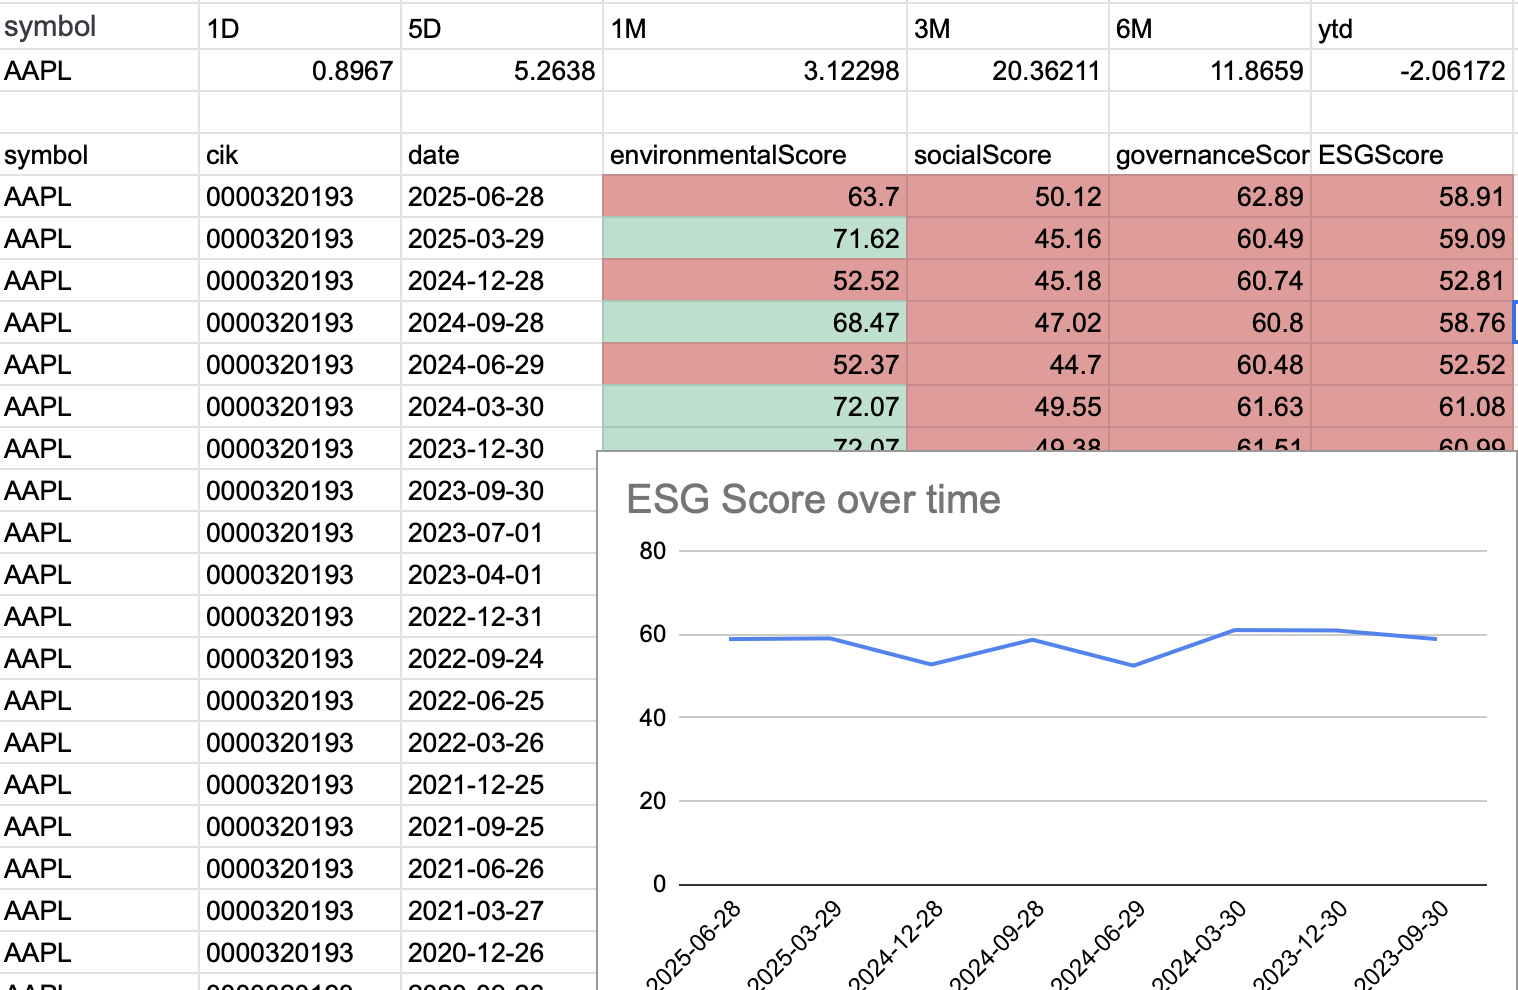Select the cik column header cell

tap(300, 155)
